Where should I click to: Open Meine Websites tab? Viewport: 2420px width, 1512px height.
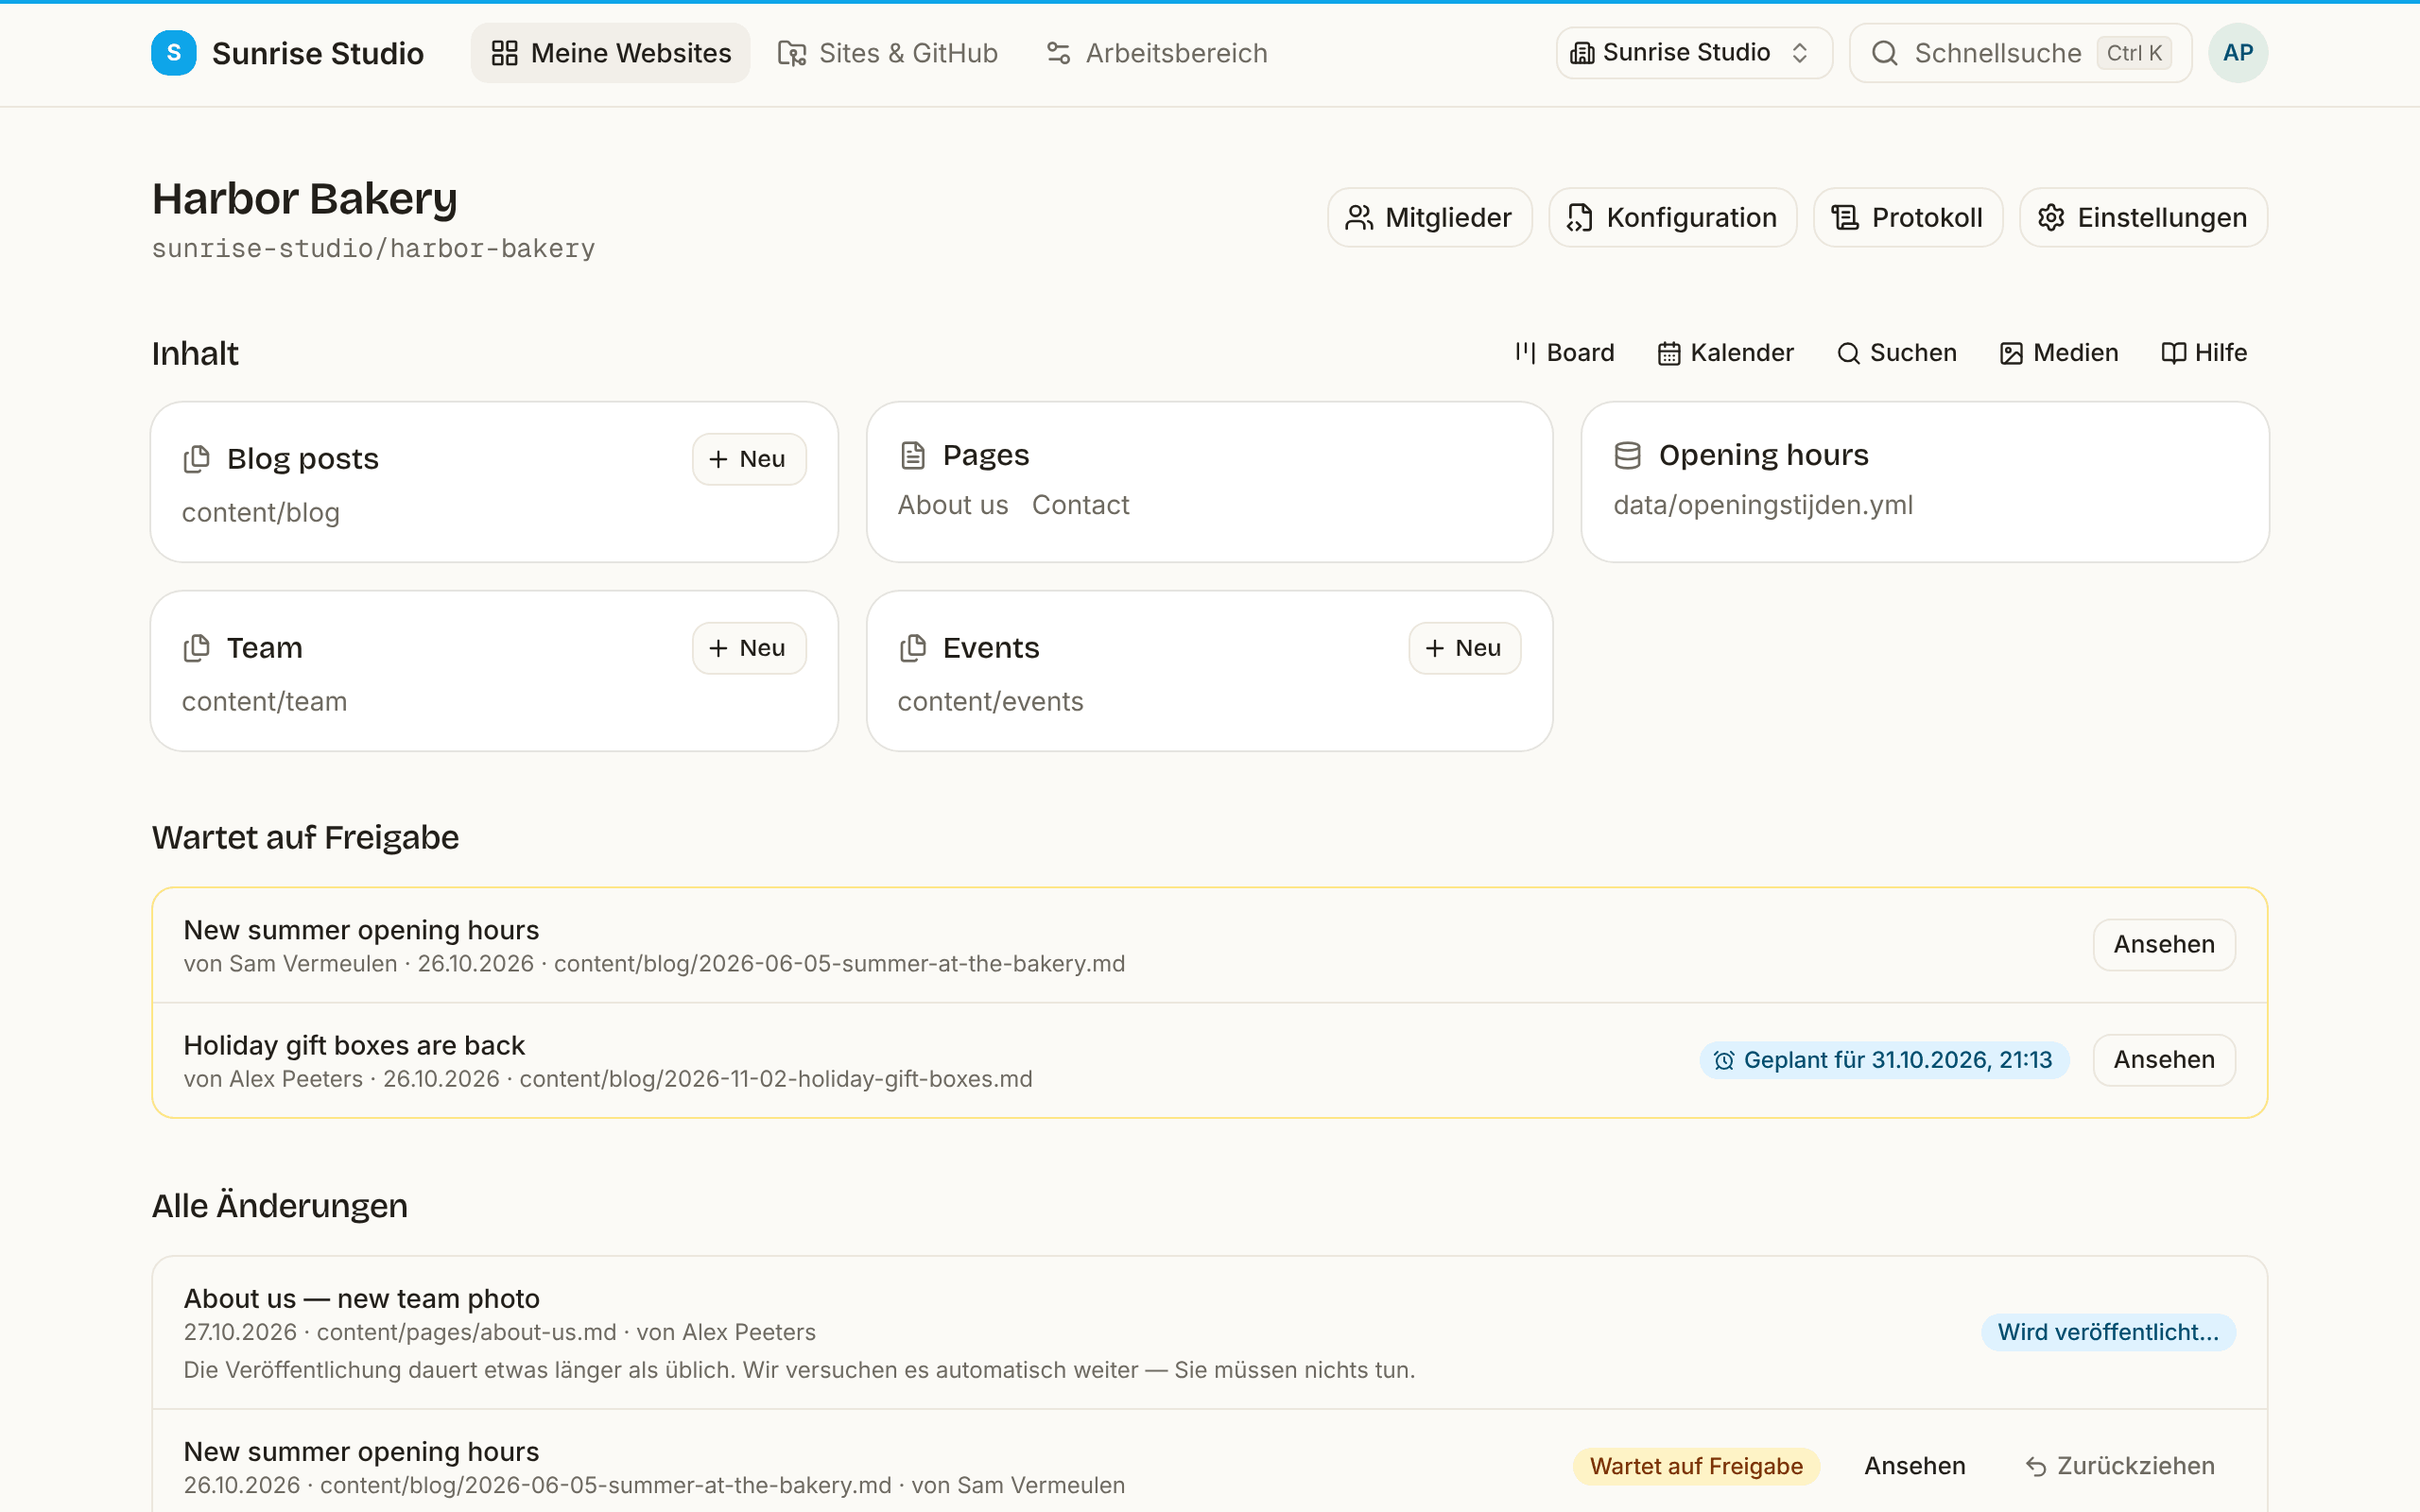click(610, 53)
